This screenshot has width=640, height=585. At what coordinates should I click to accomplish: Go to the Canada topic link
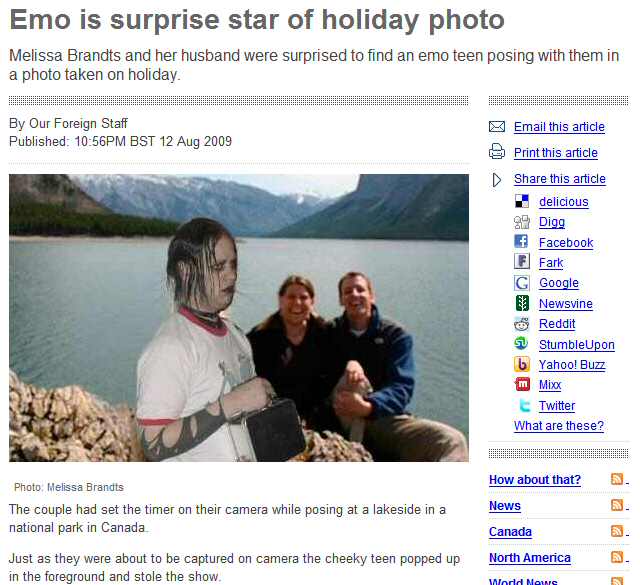tap(510, 532)
